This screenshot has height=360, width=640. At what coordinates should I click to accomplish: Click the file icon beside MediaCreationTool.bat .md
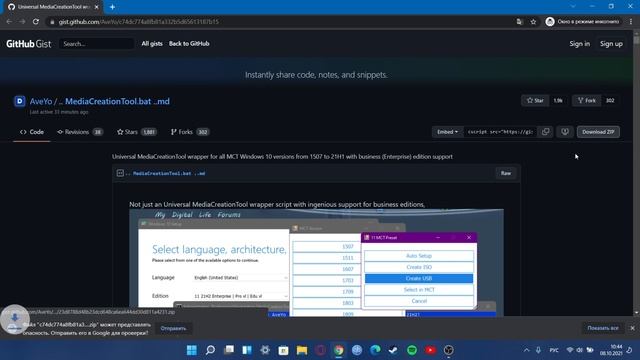pos(120,173)
